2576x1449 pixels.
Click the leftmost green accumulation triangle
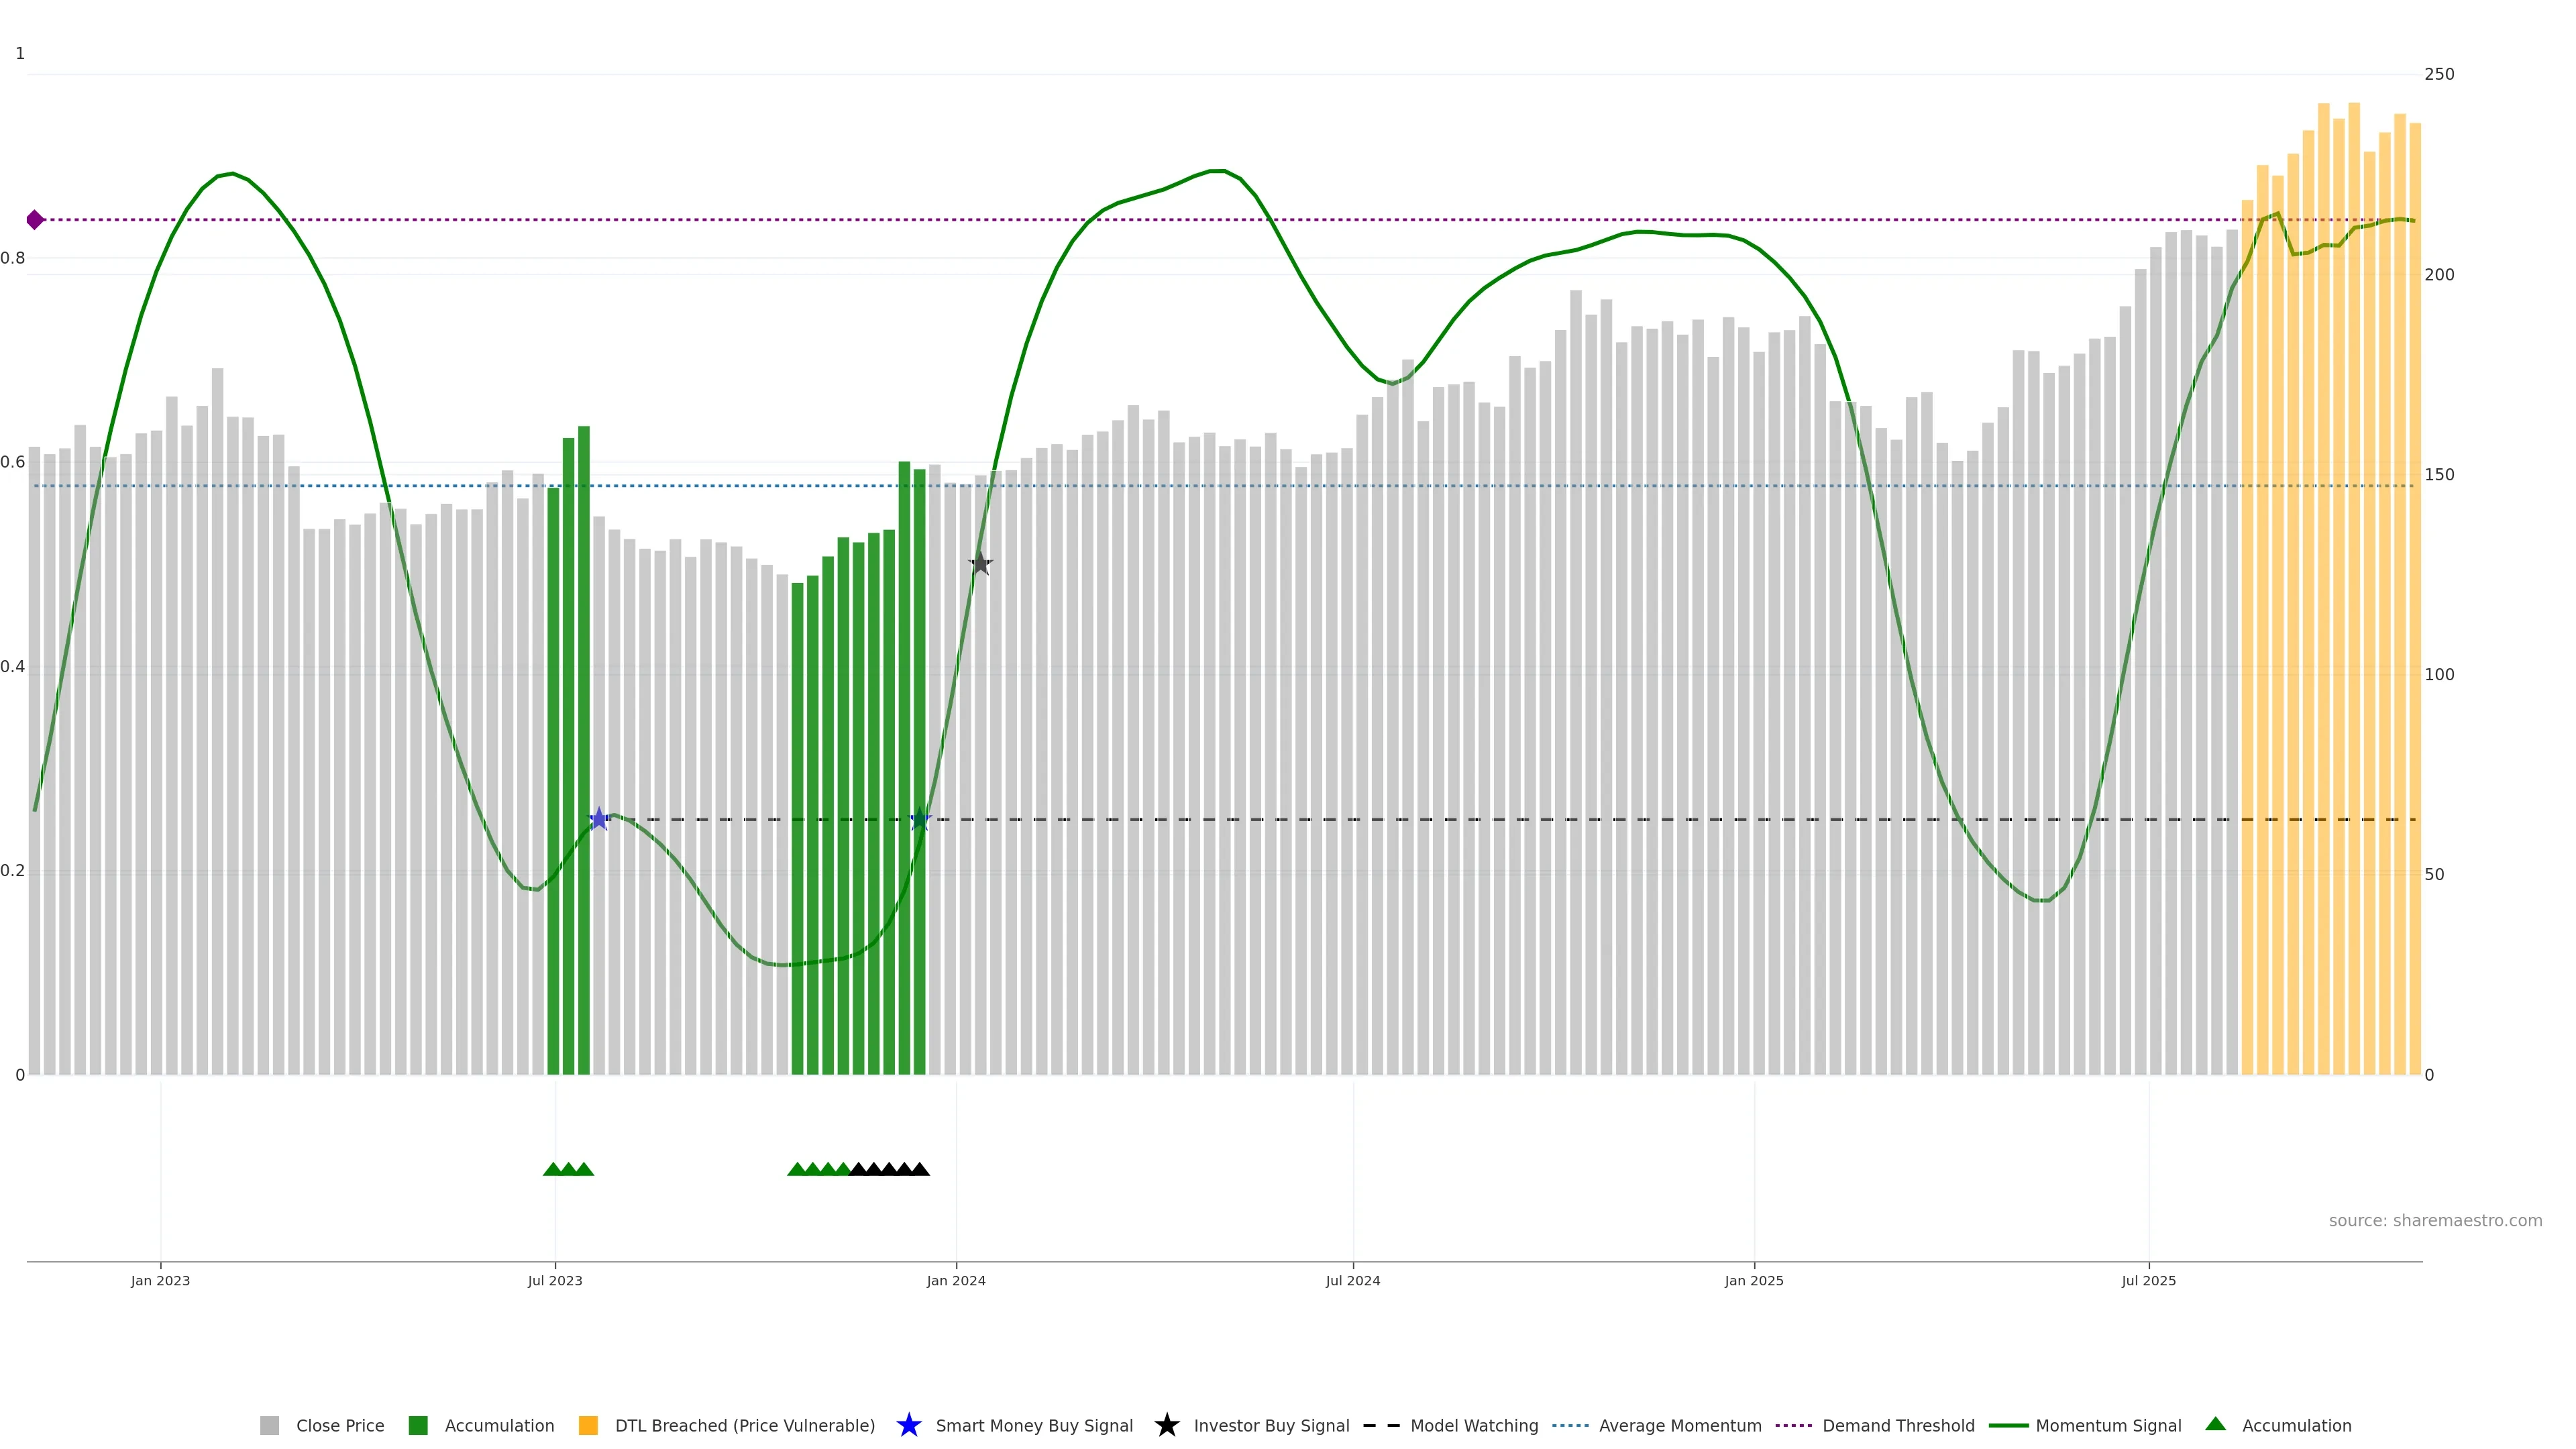click(552, 1169)
